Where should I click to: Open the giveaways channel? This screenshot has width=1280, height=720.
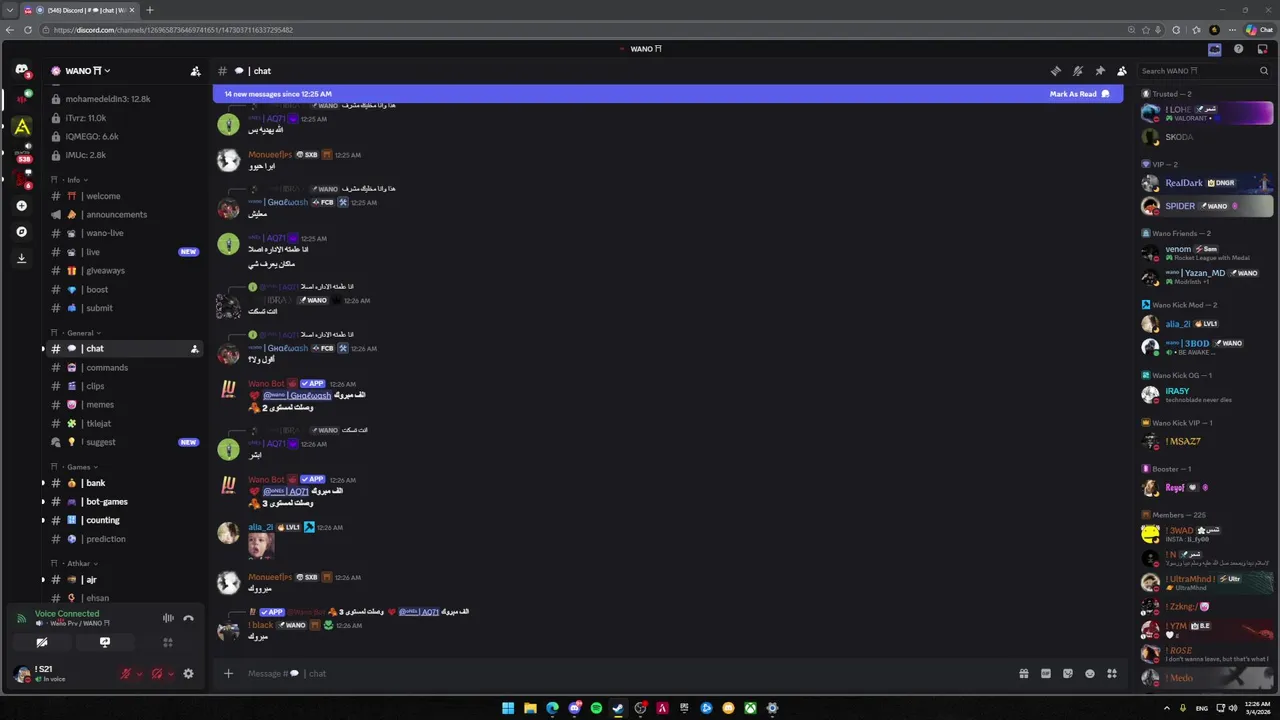(x=124, y=271)
